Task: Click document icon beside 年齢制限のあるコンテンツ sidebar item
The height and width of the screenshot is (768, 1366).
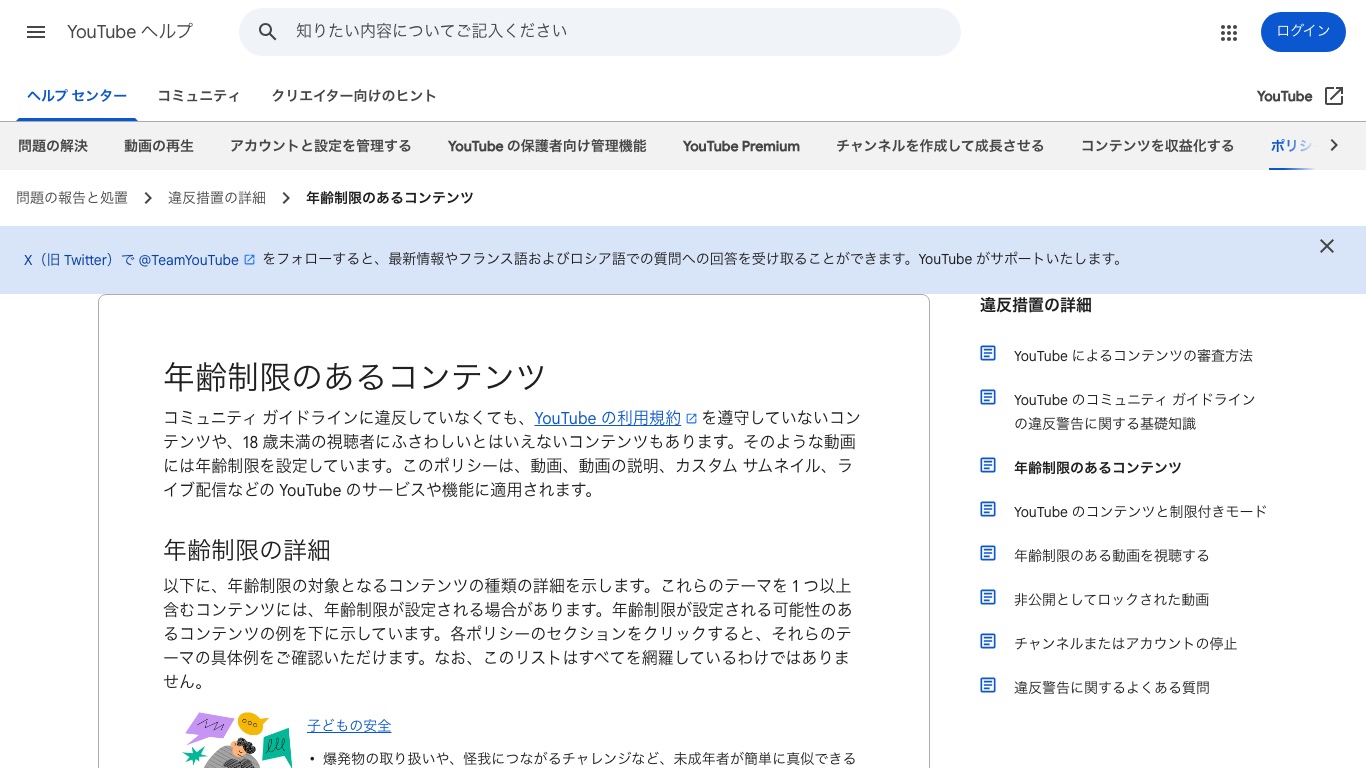Action: coord(988,466)
